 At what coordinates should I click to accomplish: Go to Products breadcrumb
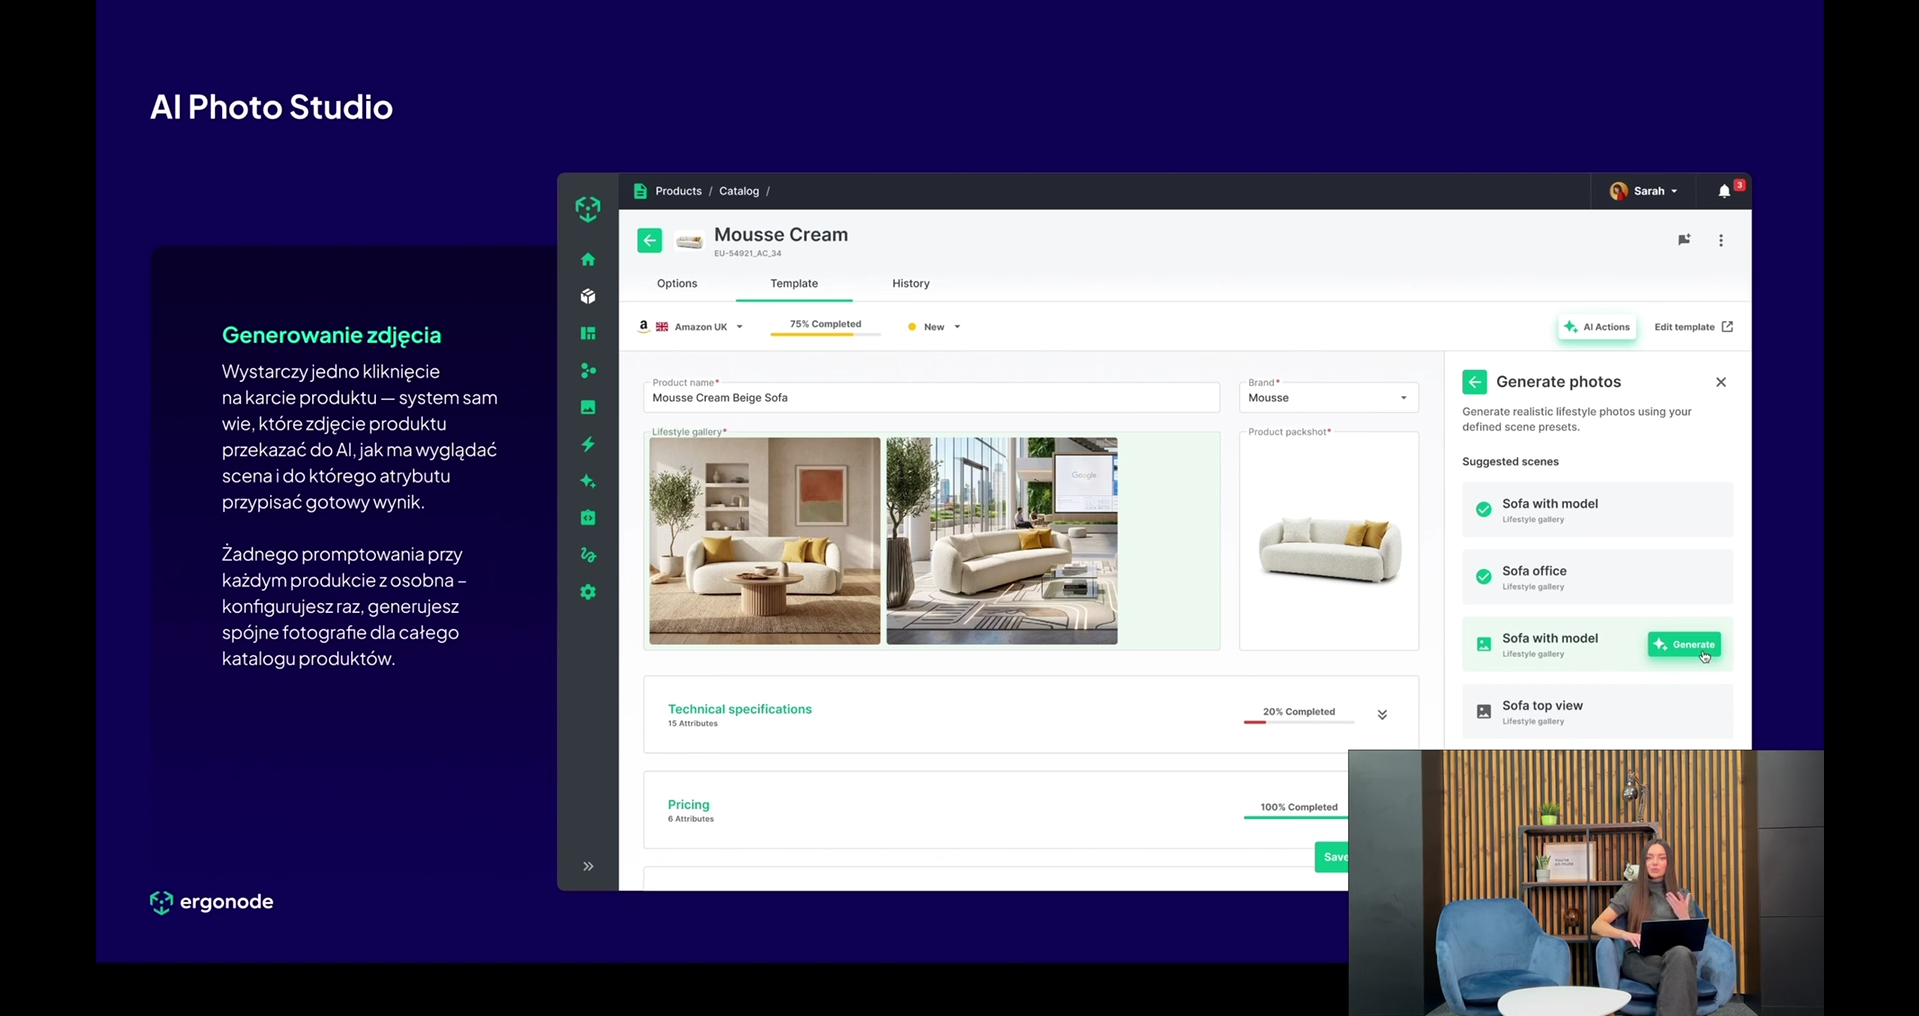[x=678, y=191]
